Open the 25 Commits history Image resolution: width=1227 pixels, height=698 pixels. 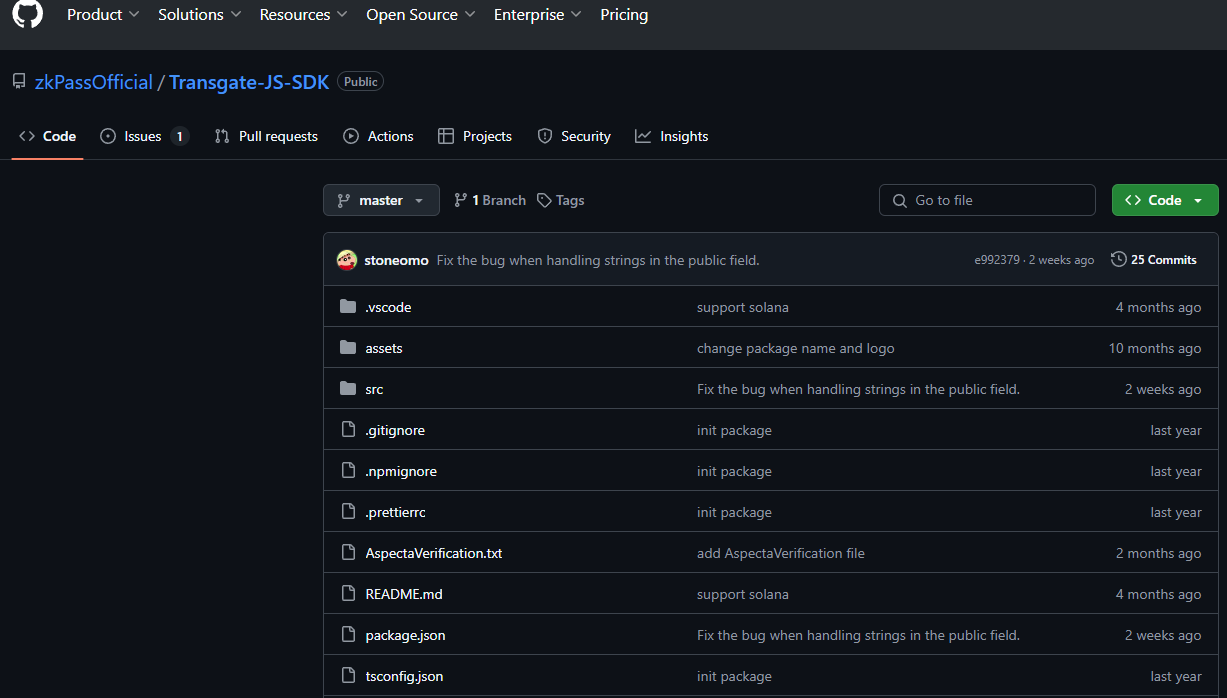[x=1153, y=260]
